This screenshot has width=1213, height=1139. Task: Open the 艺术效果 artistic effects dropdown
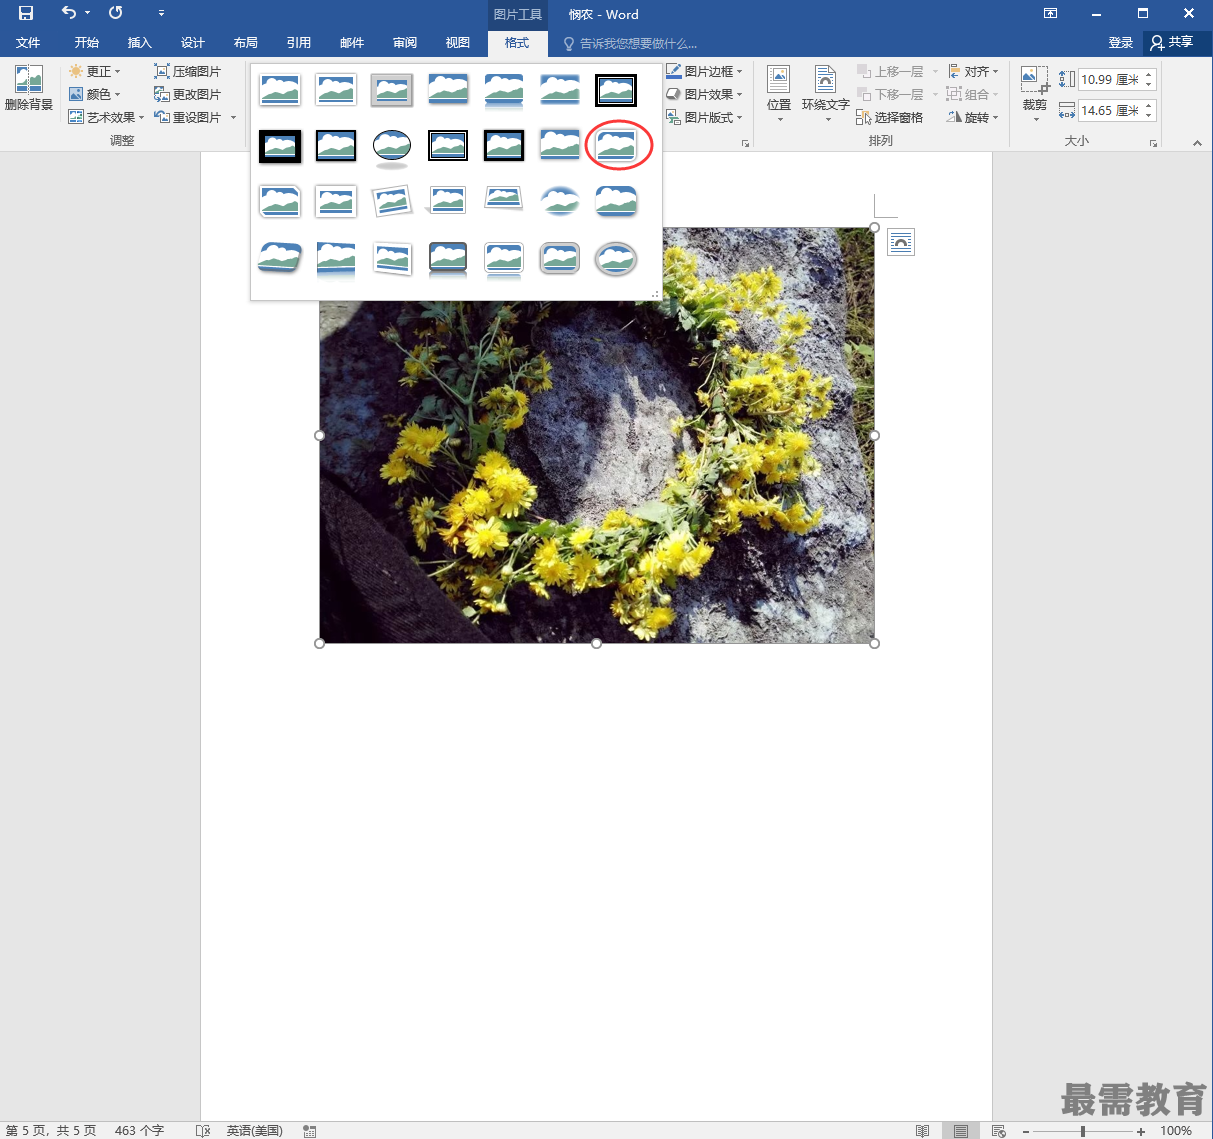pyautogui.click(x=106, y=117)
